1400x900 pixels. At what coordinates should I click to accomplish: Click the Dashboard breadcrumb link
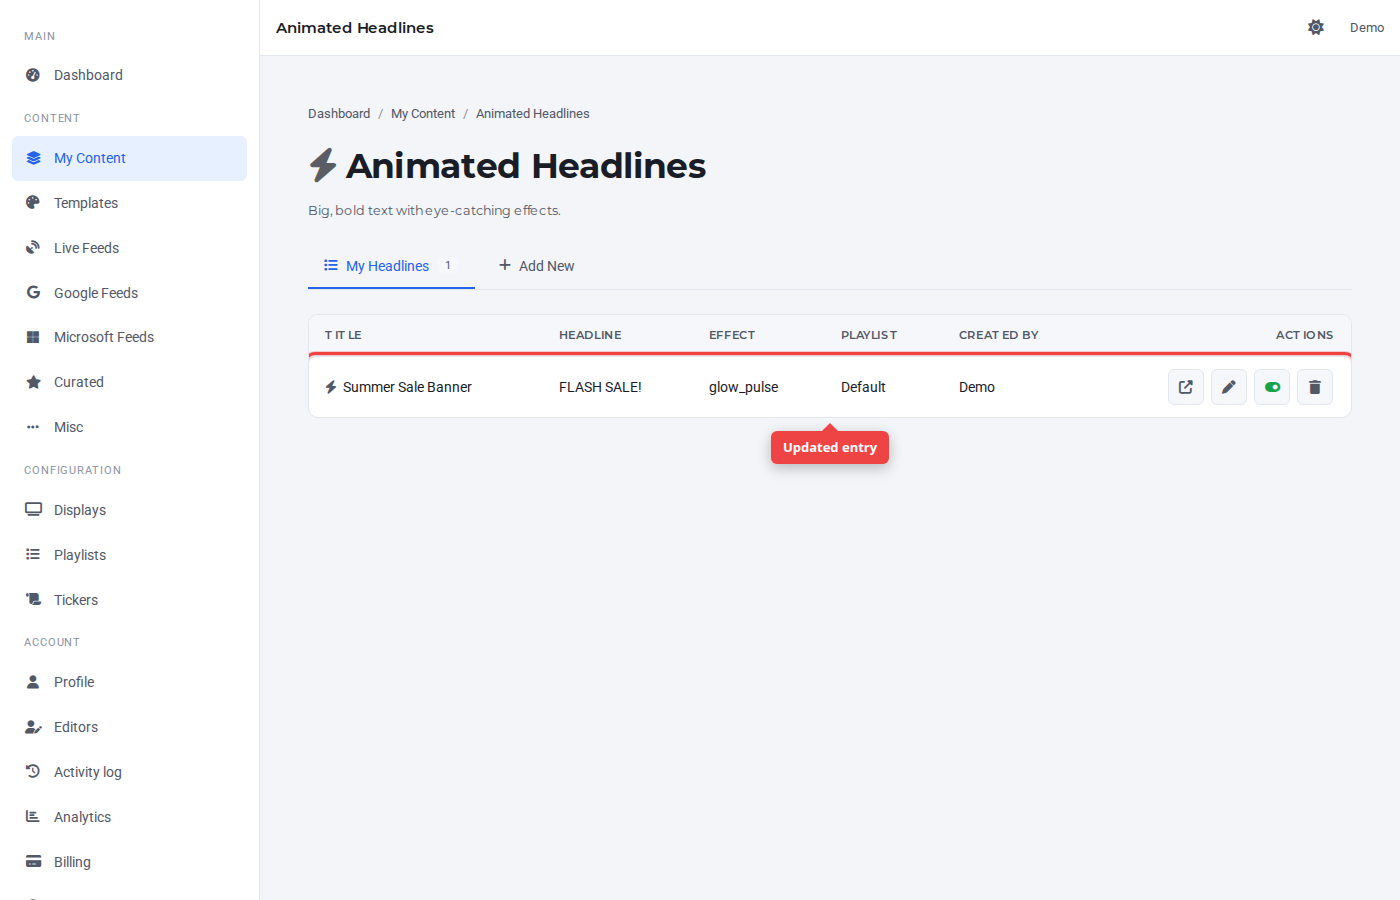pyautogui.click(x=339, y=114)
